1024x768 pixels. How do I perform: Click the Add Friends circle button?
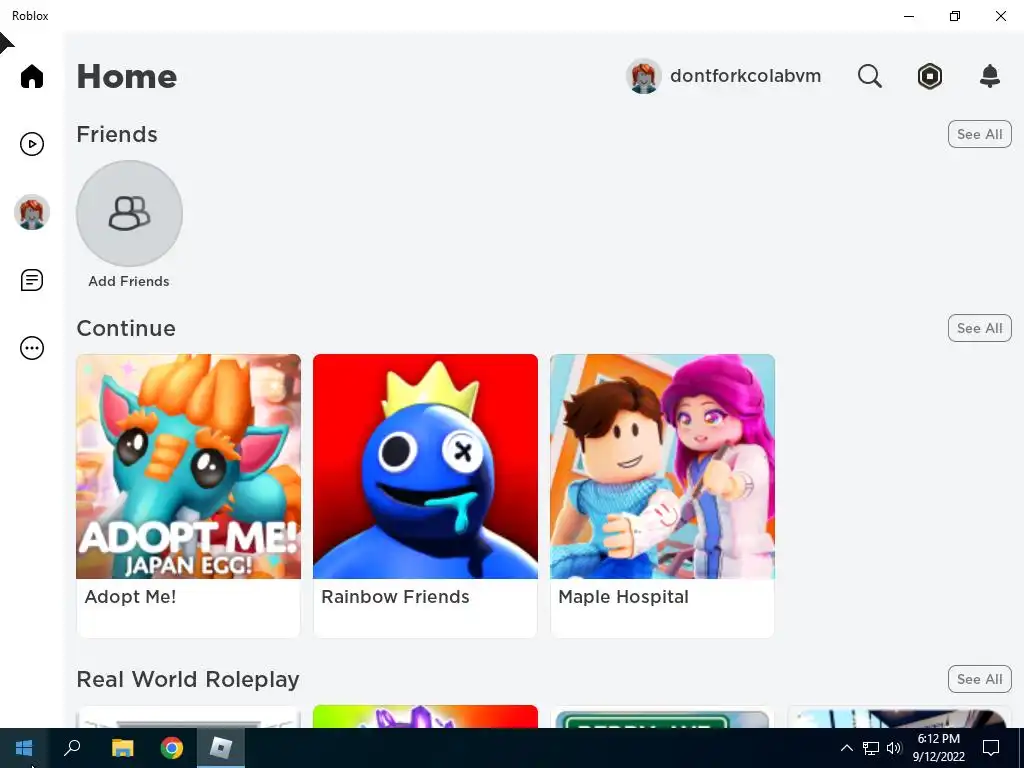(x=129, y=214)
